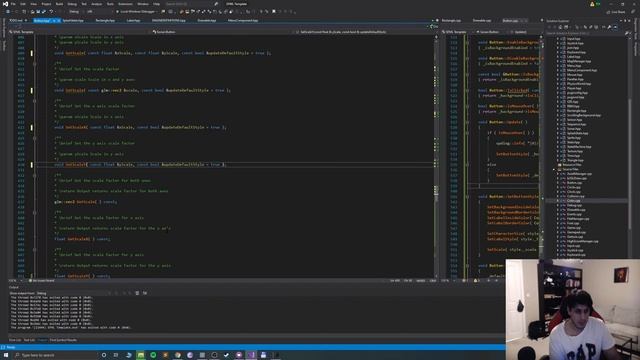Open the Debug menu
Image resolution: width=640 pixels, height=360 pixels.
(72, 4)
